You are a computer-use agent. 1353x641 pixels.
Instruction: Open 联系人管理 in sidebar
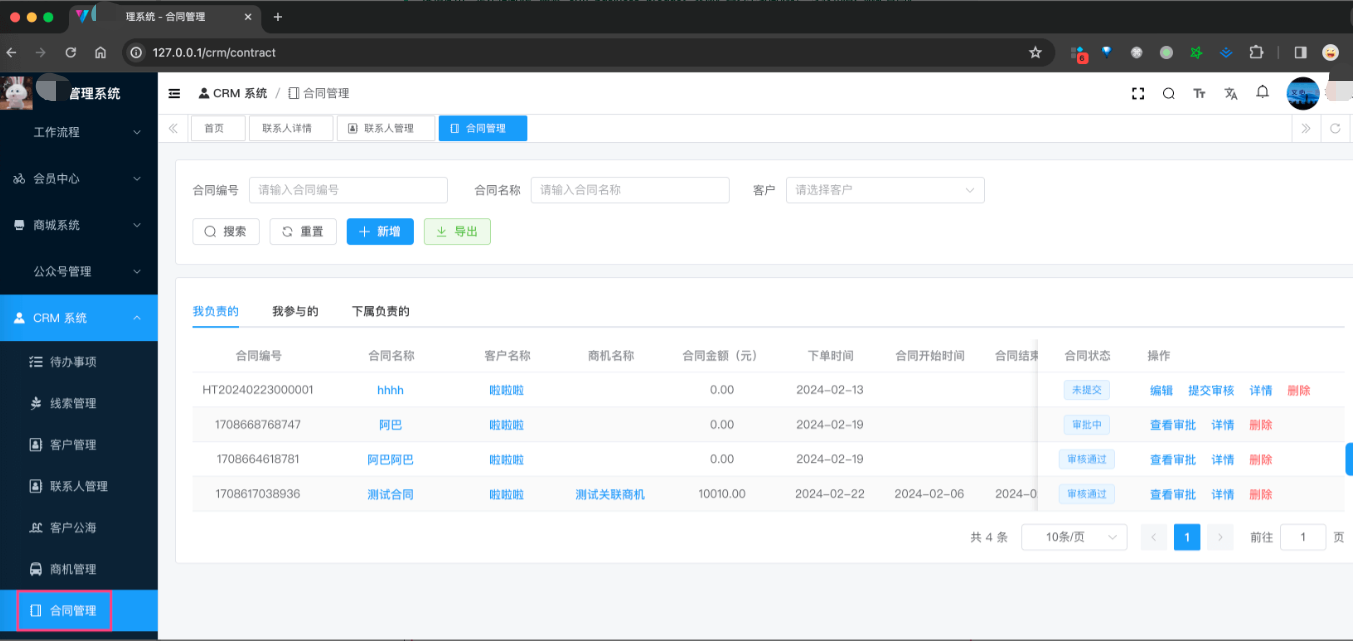click(x=79, y=486)
